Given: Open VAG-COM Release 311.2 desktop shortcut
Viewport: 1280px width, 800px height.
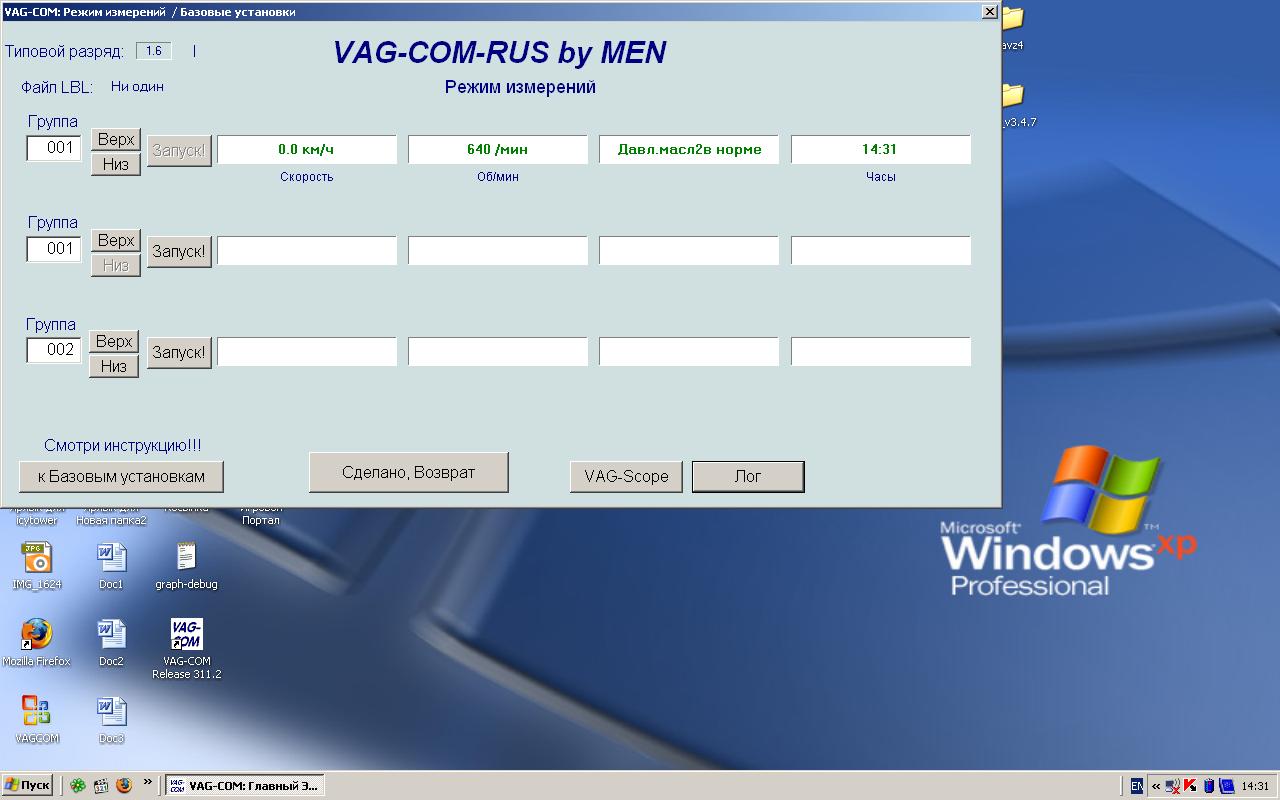Looking at the screenshot, I should click(186, 635).
